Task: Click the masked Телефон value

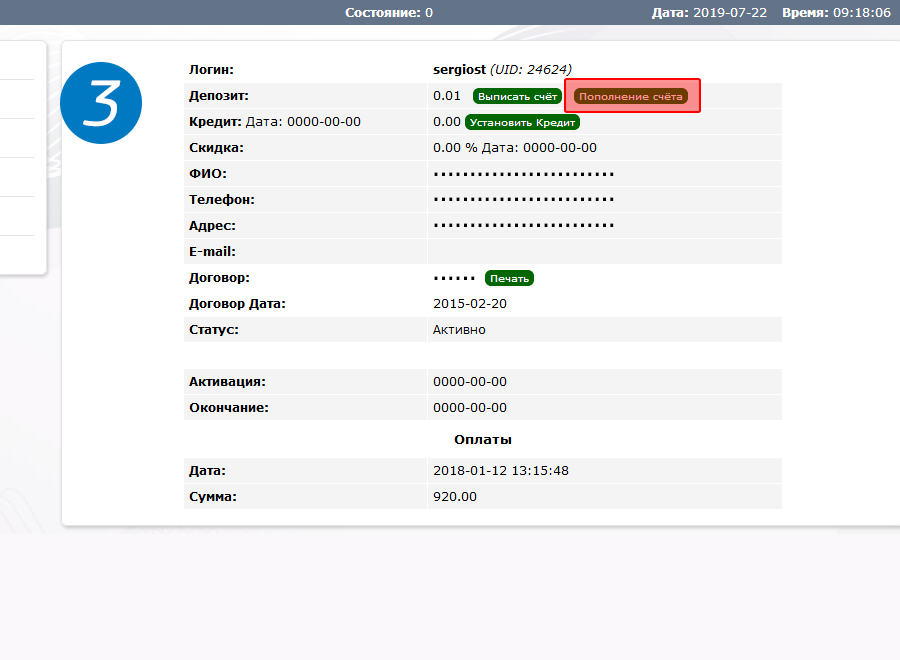Action: [524, 200]
